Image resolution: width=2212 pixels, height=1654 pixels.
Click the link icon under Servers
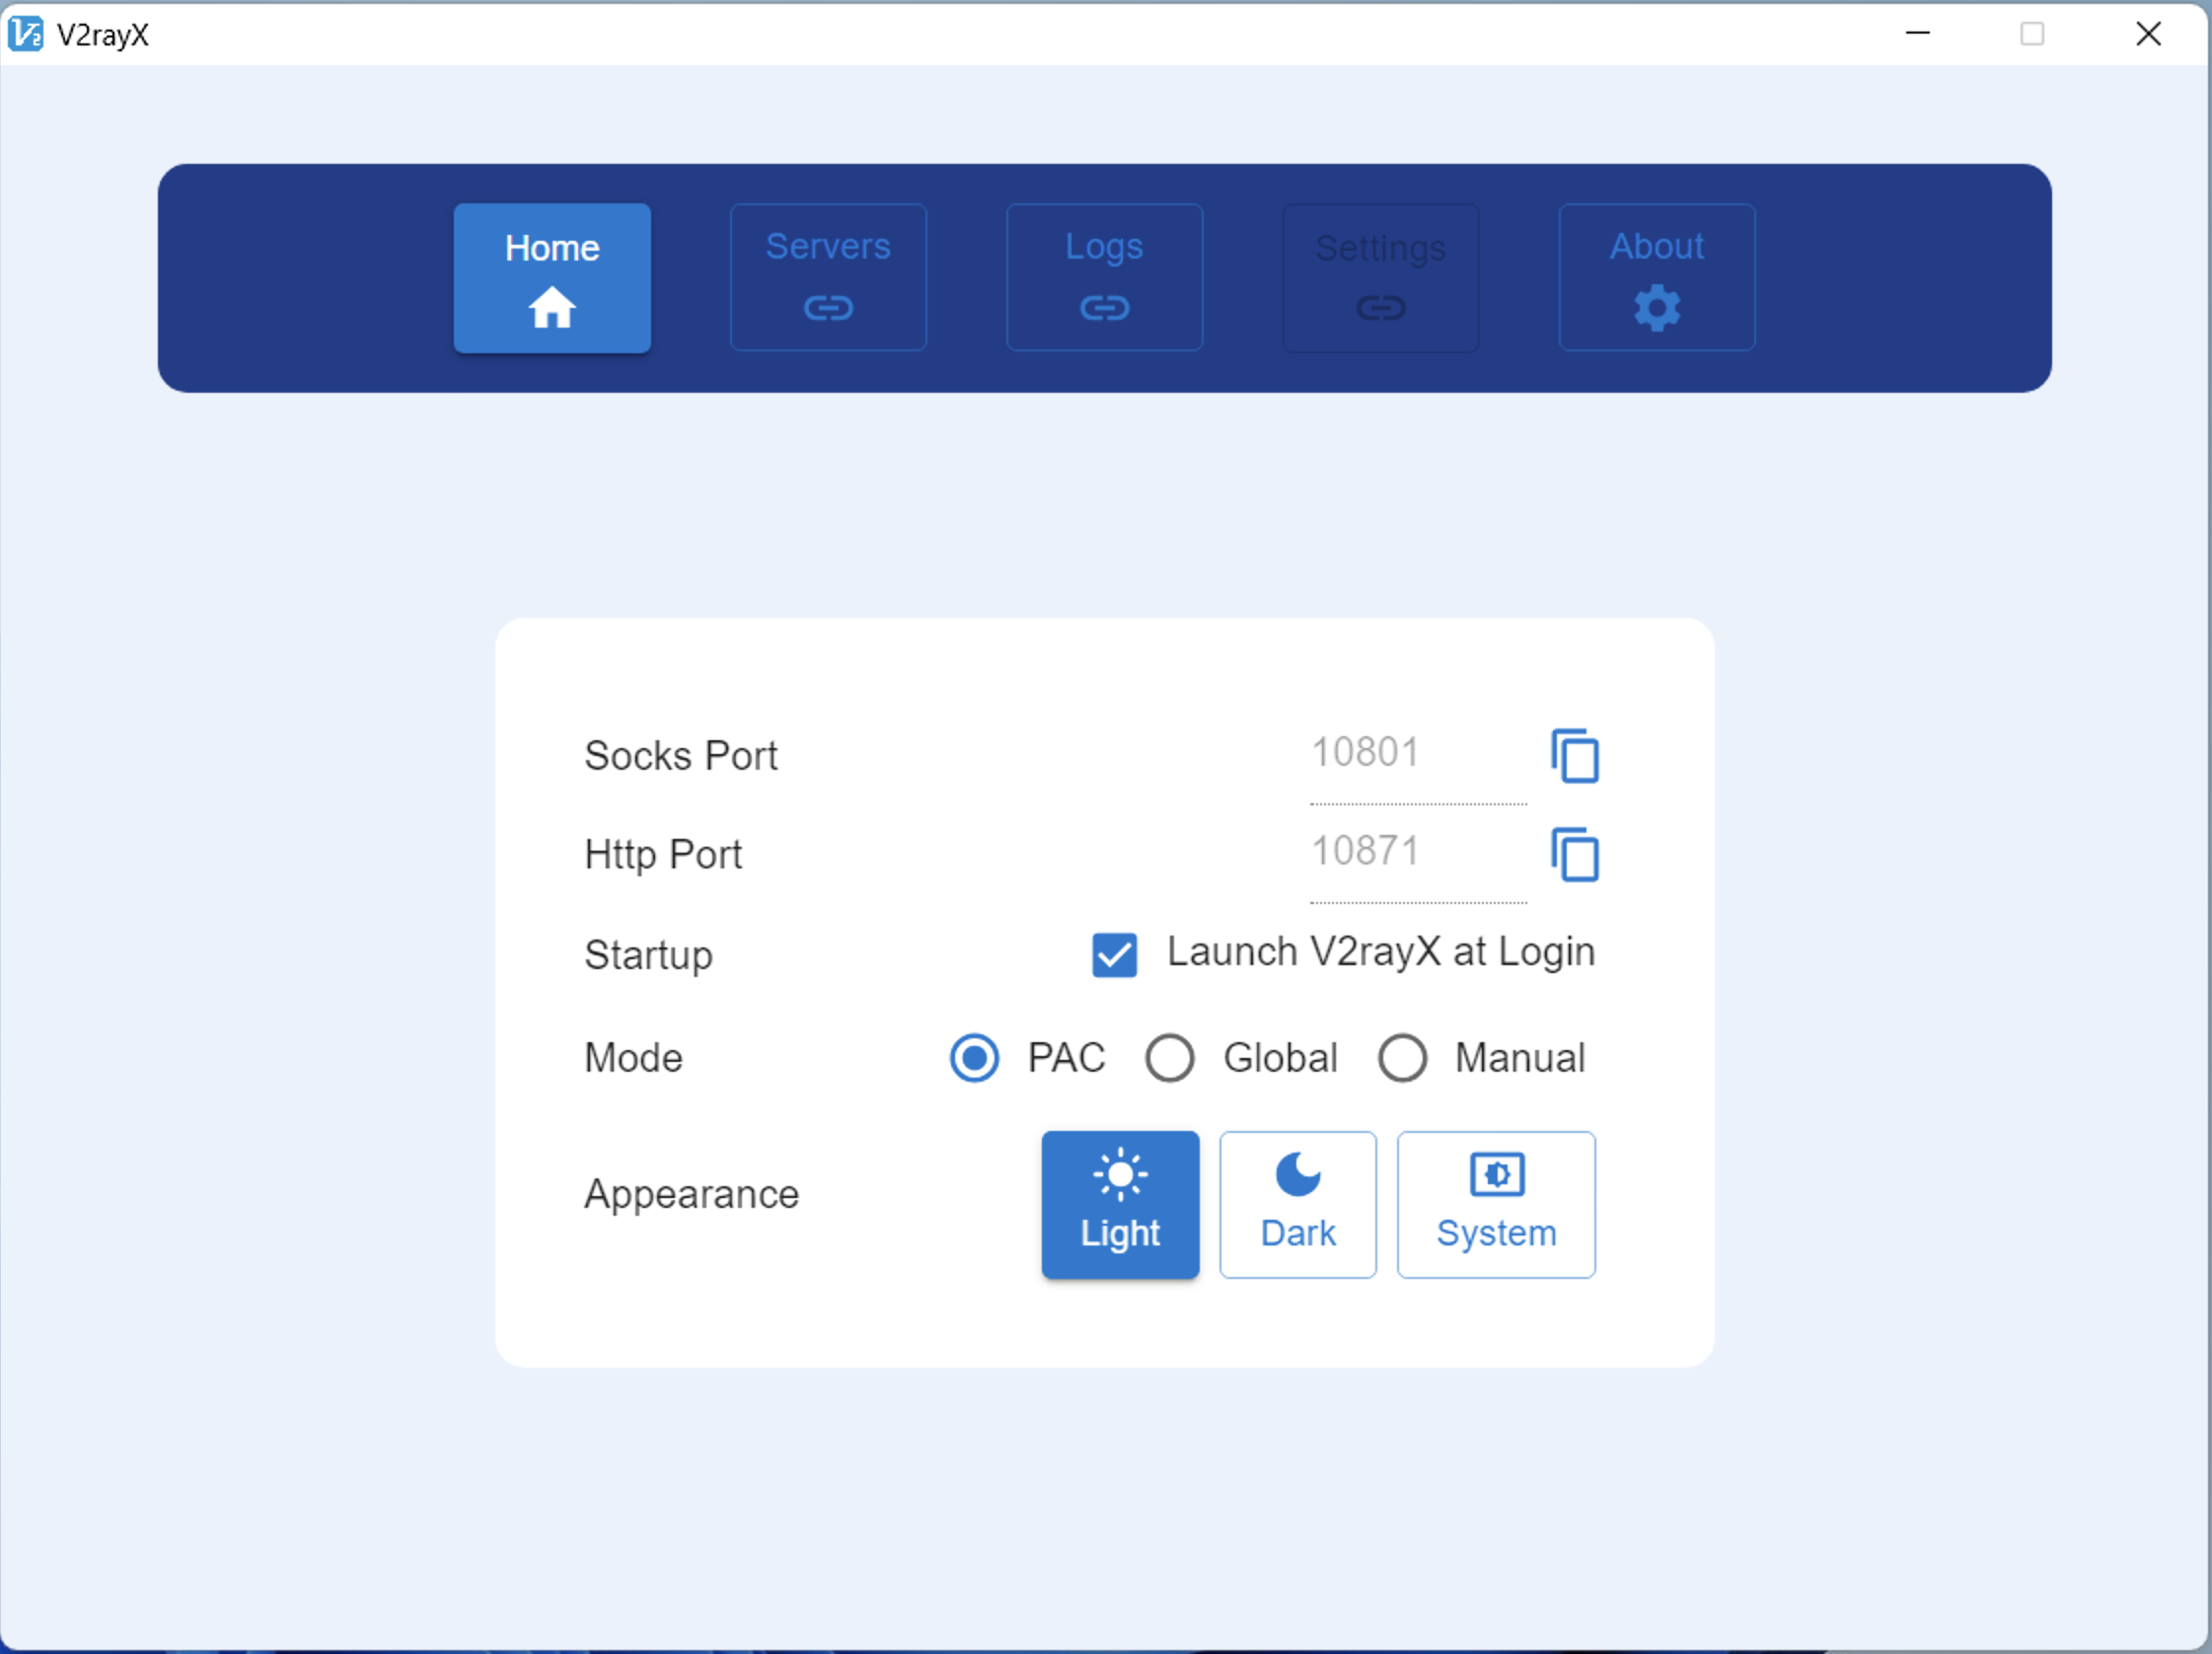[x=828, y=307]
